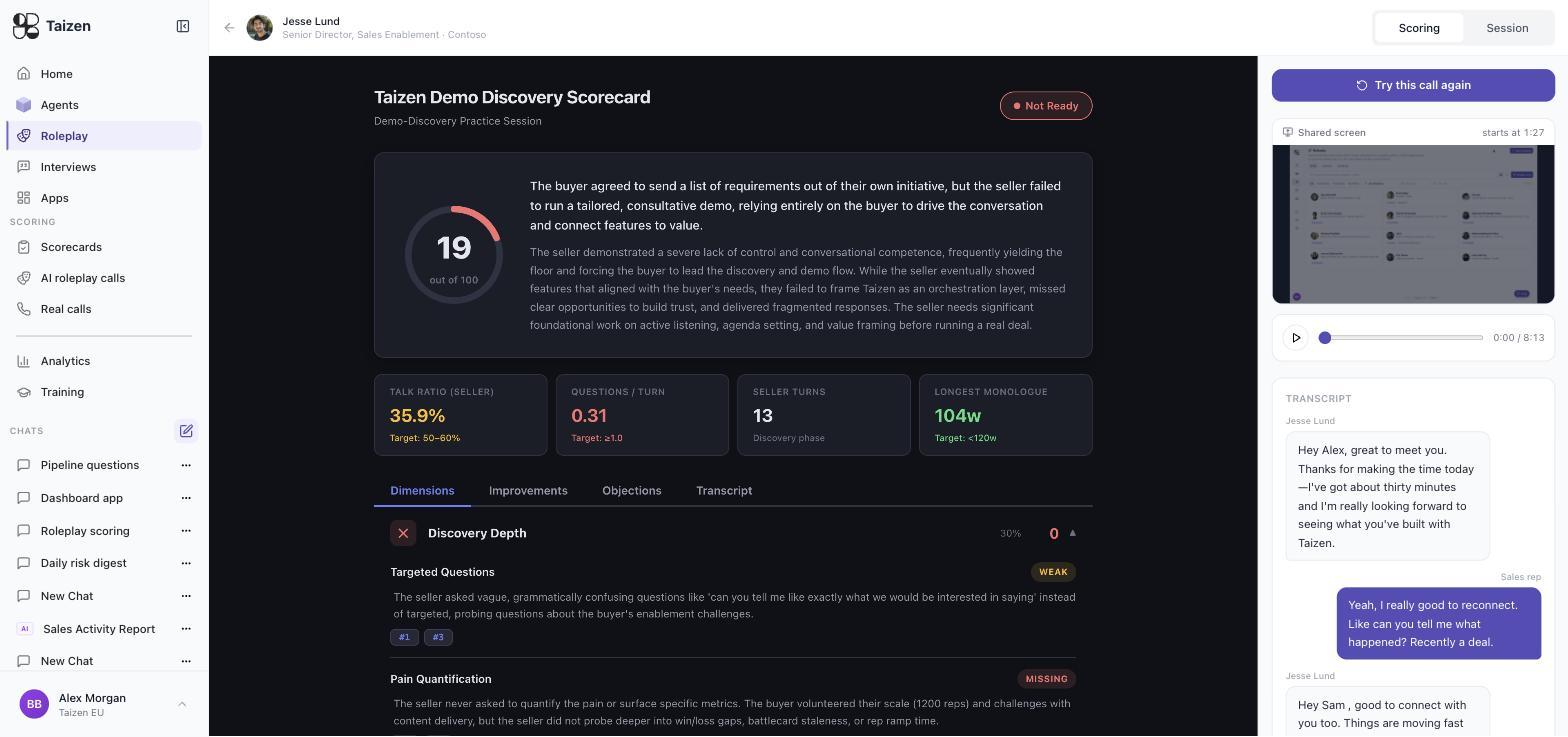Open Jesse Lund's avatar photo

(260, 28)
